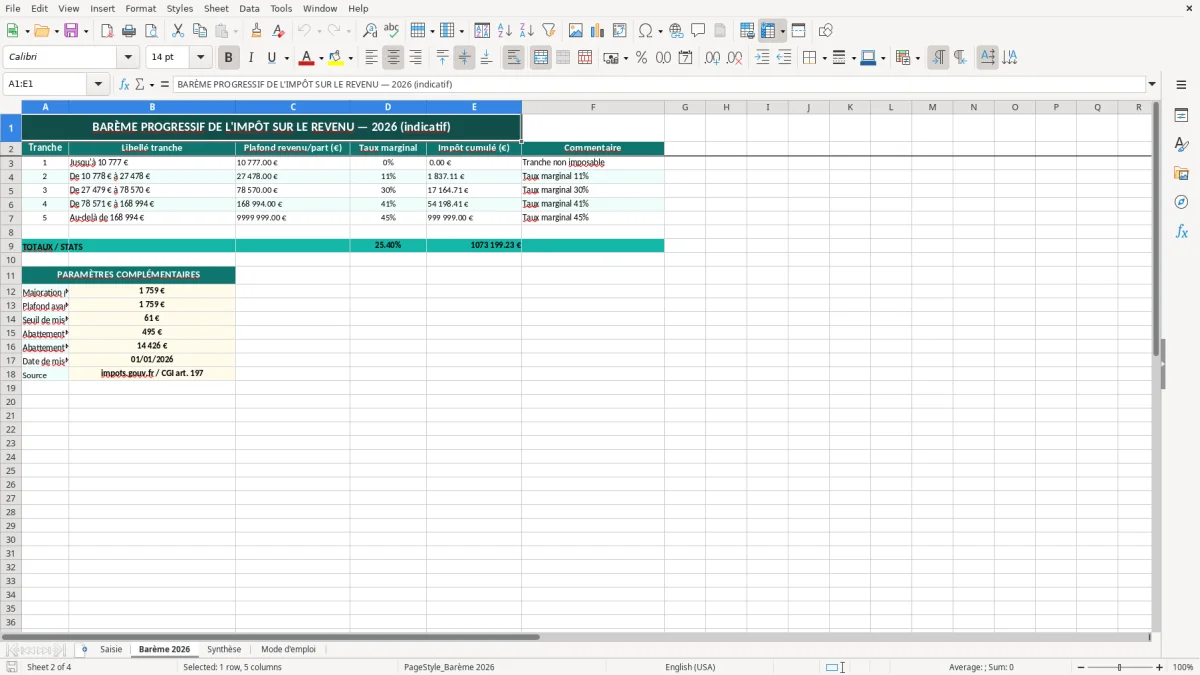Image resolution: width=1200 pixels, height=675 pixels.
Task: Click the Copy icon
Action: 200,31
